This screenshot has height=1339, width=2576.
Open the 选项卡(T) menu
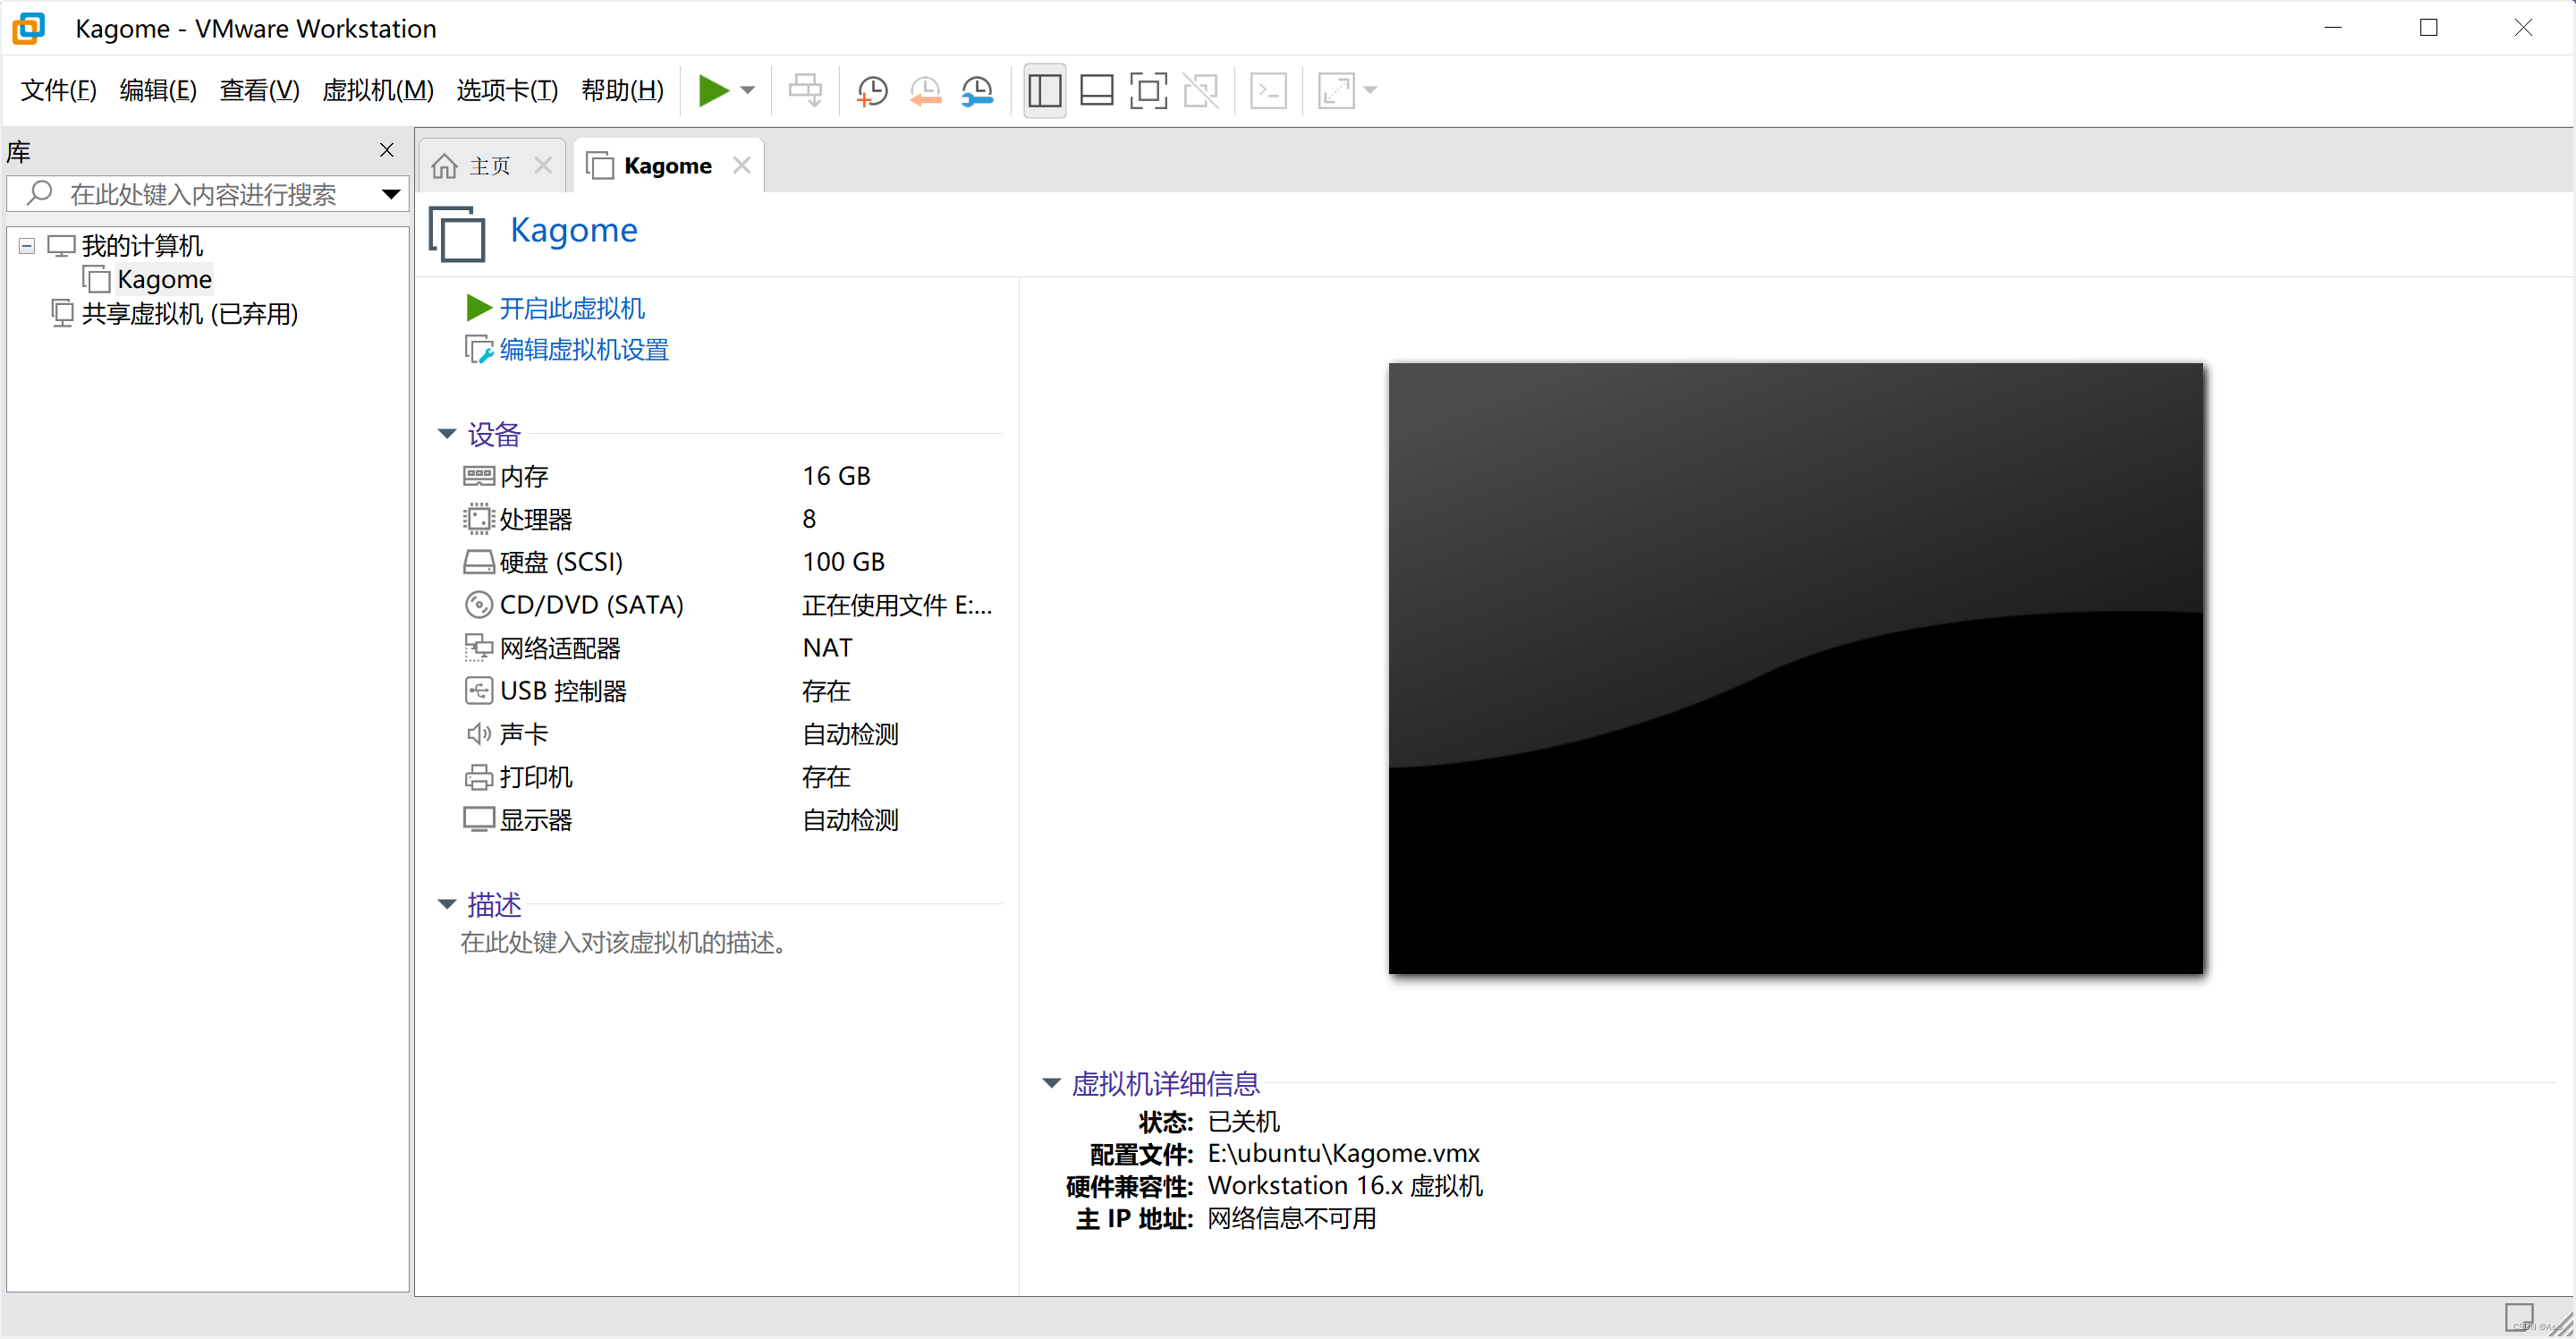tap(508, 91)
